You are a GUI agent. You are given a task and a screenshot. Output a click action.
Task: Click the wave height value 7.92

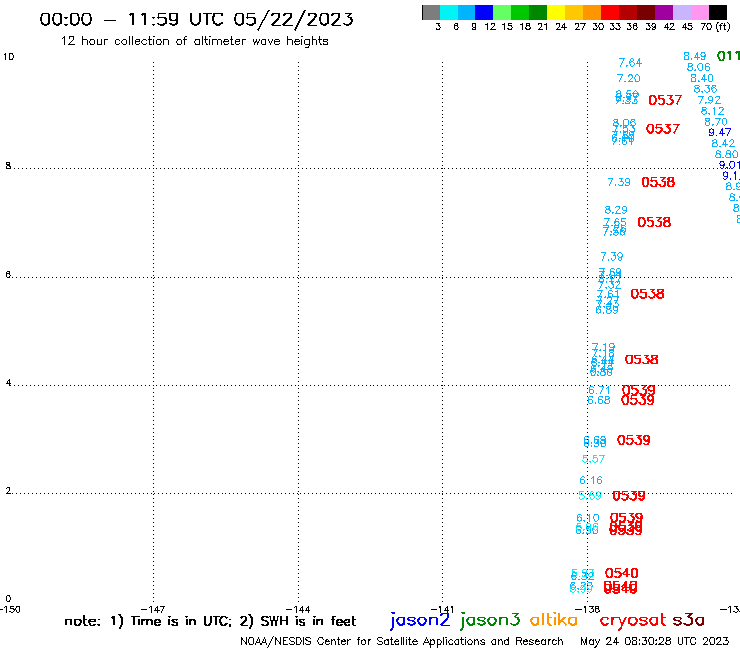click(x=709, y=100)
